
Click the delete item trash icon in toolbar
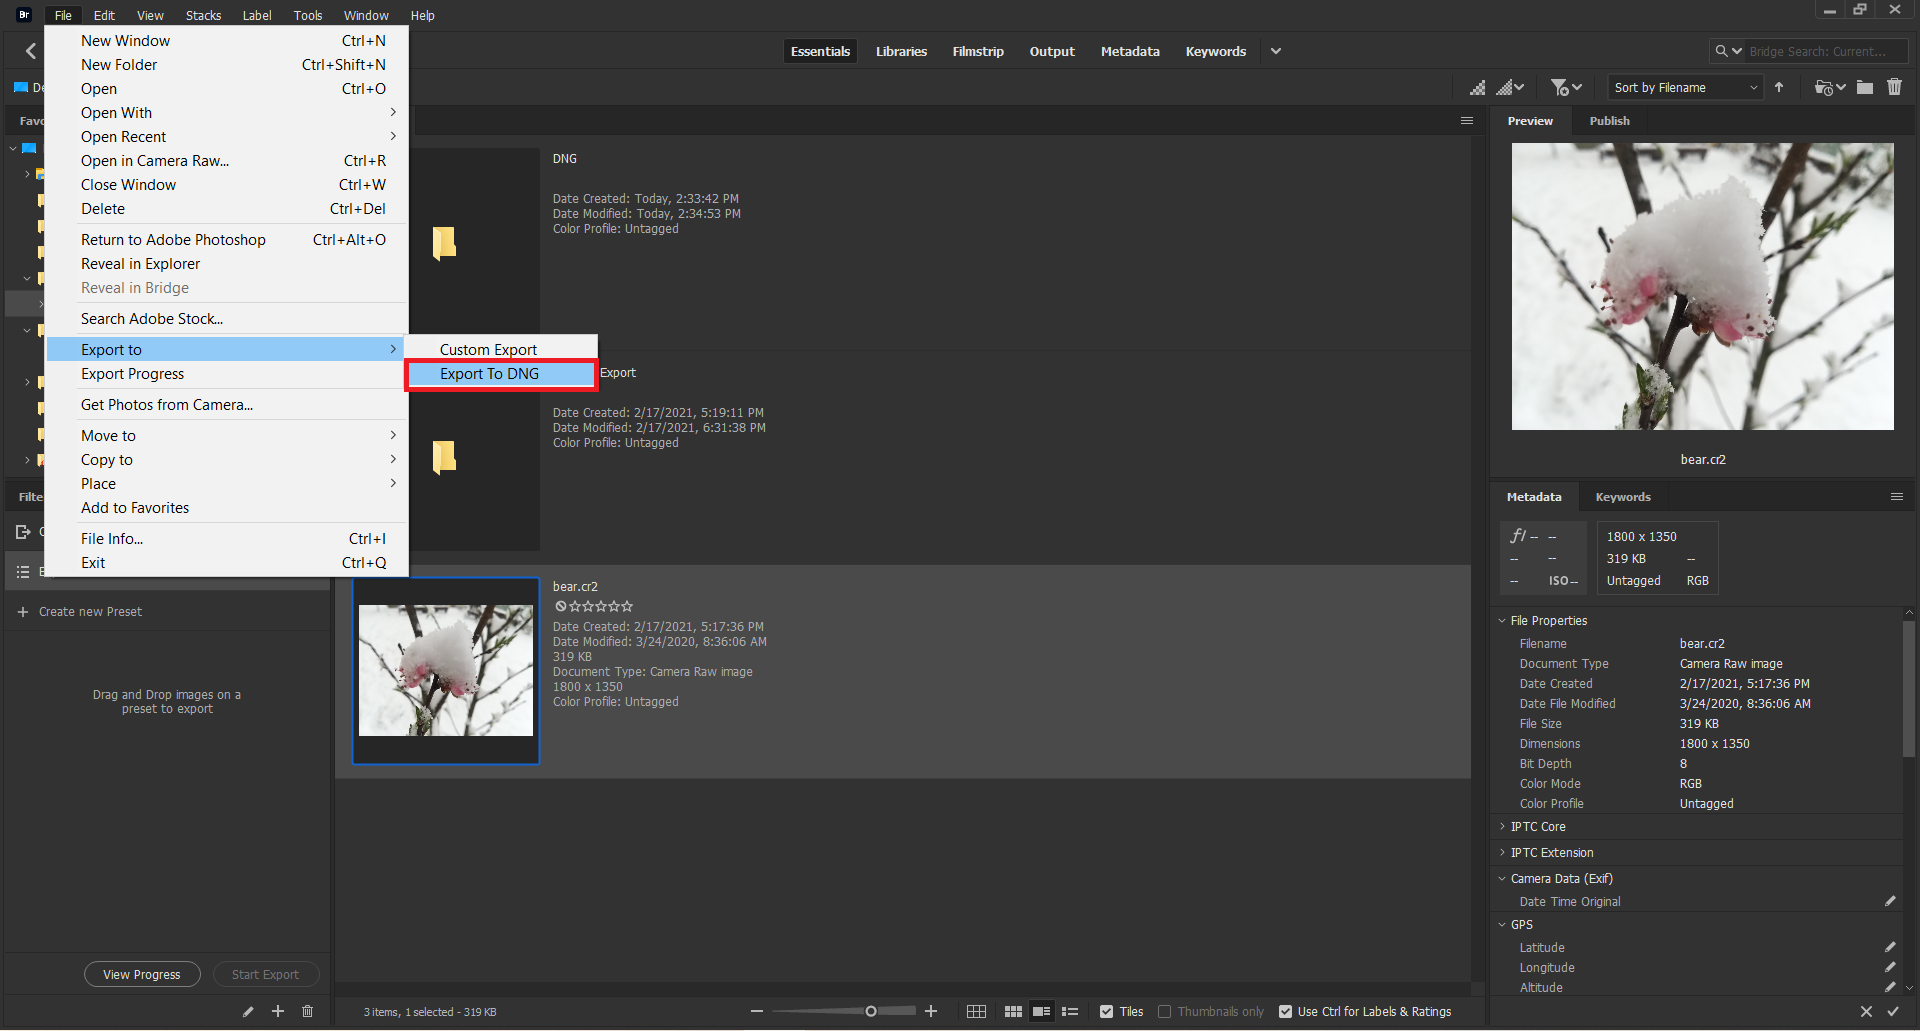coord(1894,88)
